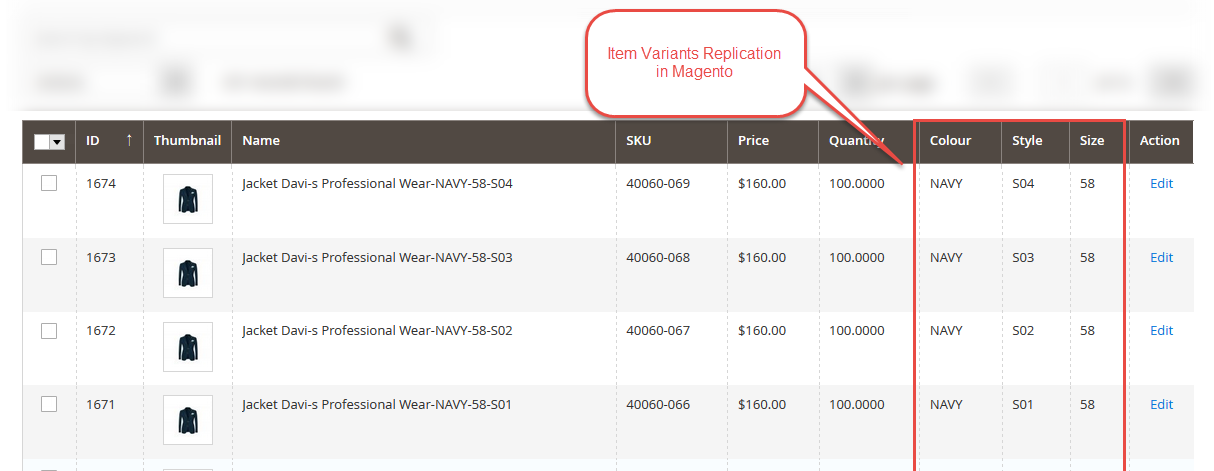Sort products by the SKU column header

tap(638, 141)
